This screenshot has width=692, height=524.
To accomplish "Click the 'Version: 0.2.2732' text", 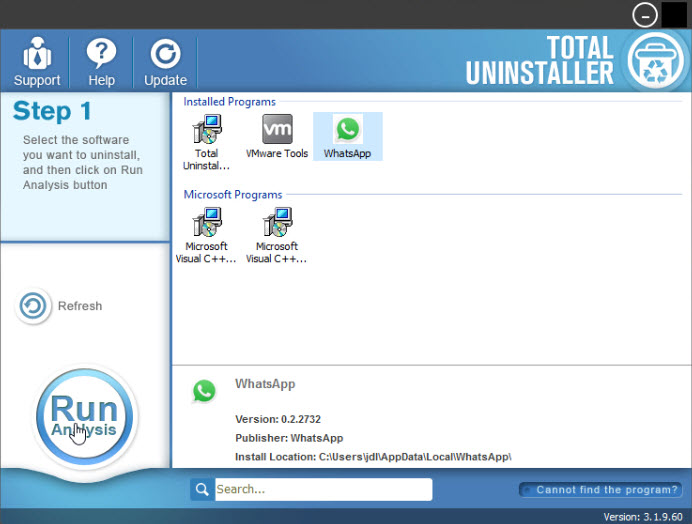I will [278, 419].
